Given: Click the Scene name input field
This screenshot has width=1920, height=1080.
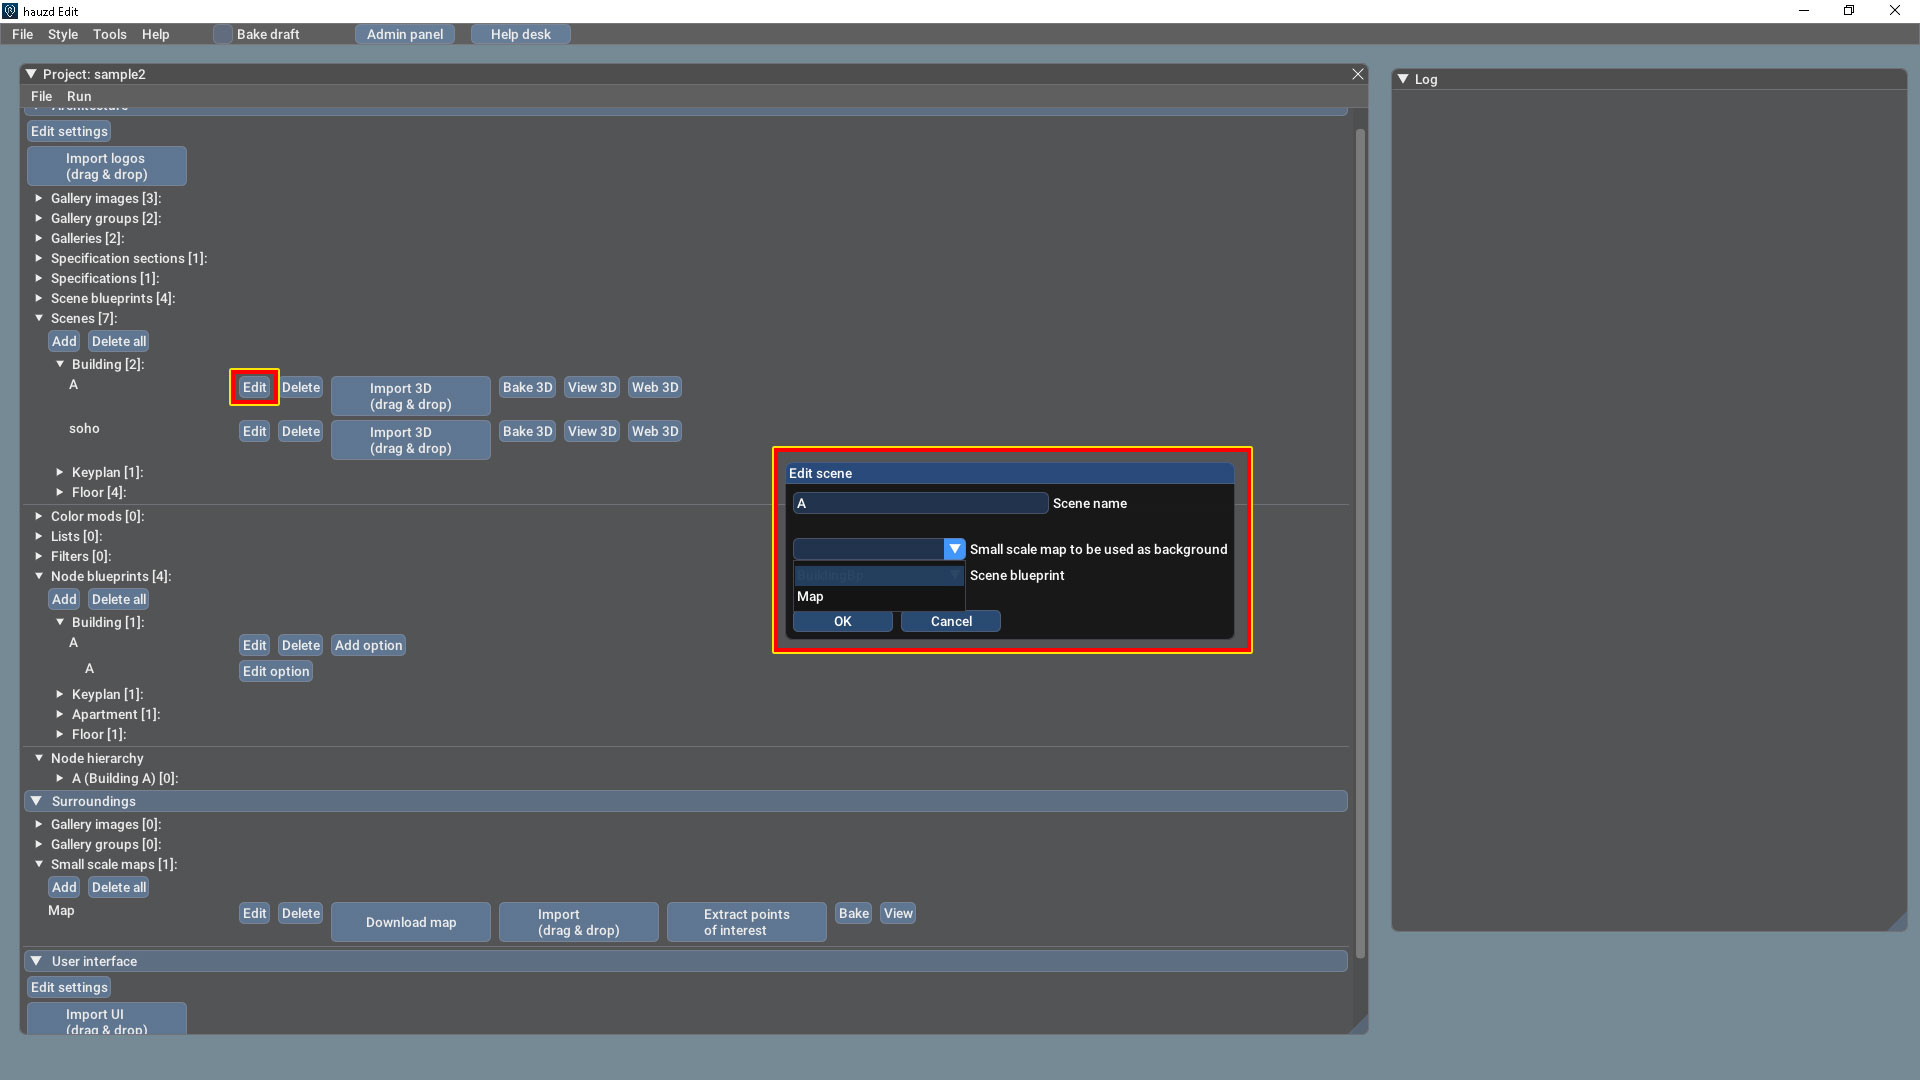Looking at the screenshot, I should [920, 503].
